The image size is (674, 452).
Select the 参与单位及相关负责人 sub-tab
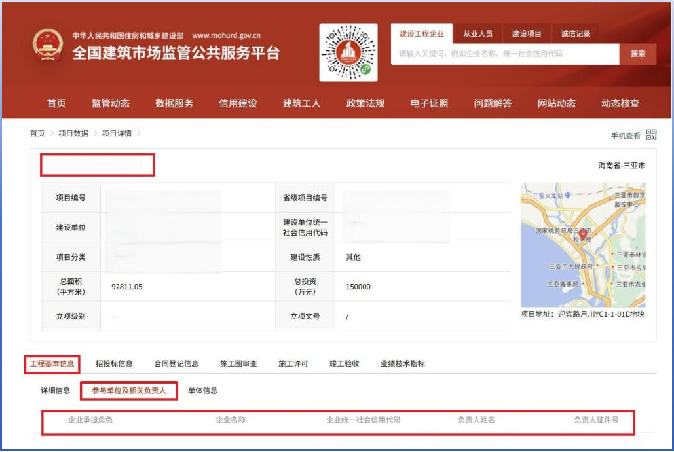[129, 391]
